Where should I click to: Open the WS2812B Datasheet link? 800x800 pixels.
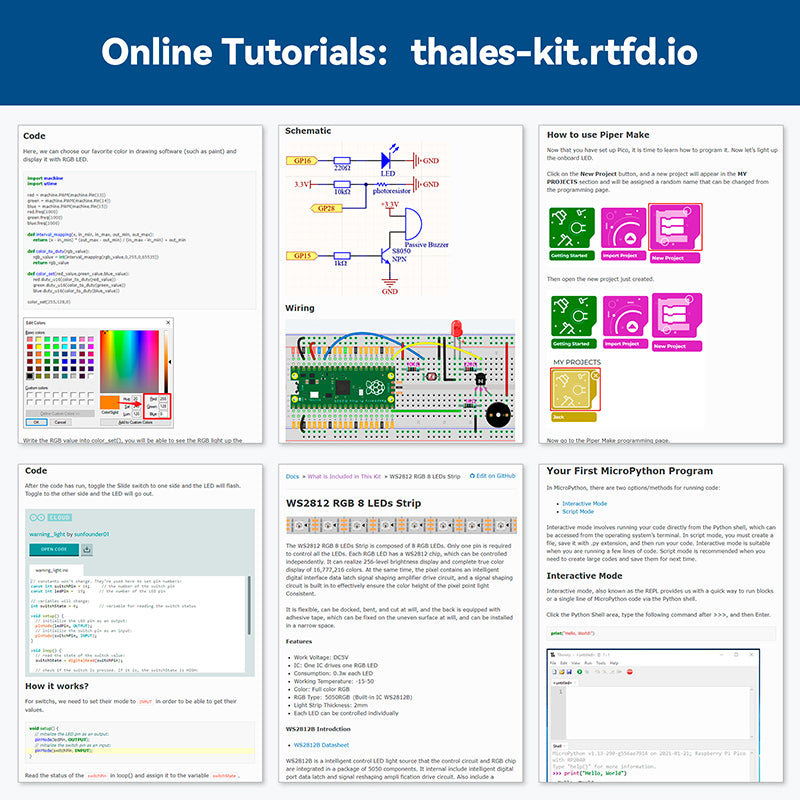click(321, 745)
